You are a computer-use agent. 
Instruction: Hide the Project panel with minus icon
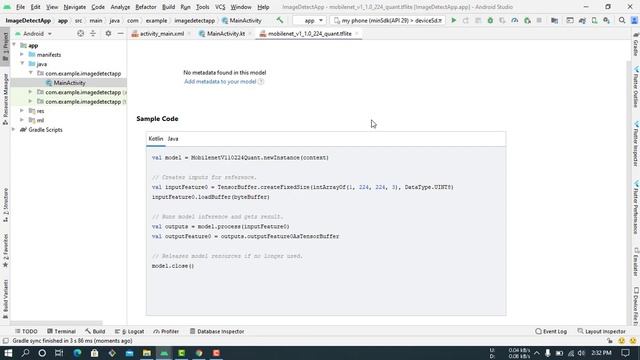120,33
